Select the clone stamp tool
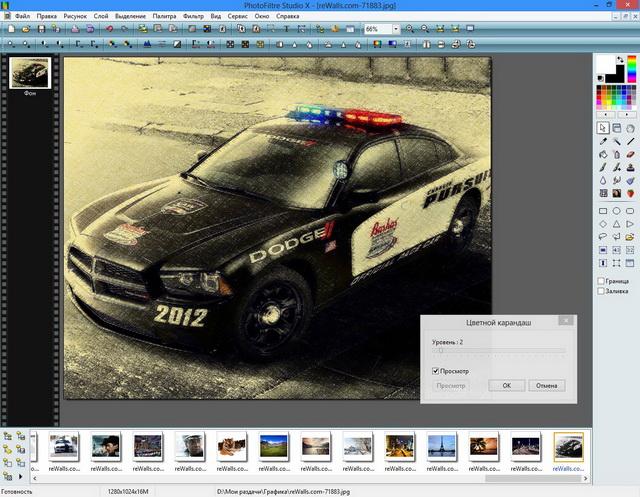This screenshot has height=497, width=640. [631, 167]
